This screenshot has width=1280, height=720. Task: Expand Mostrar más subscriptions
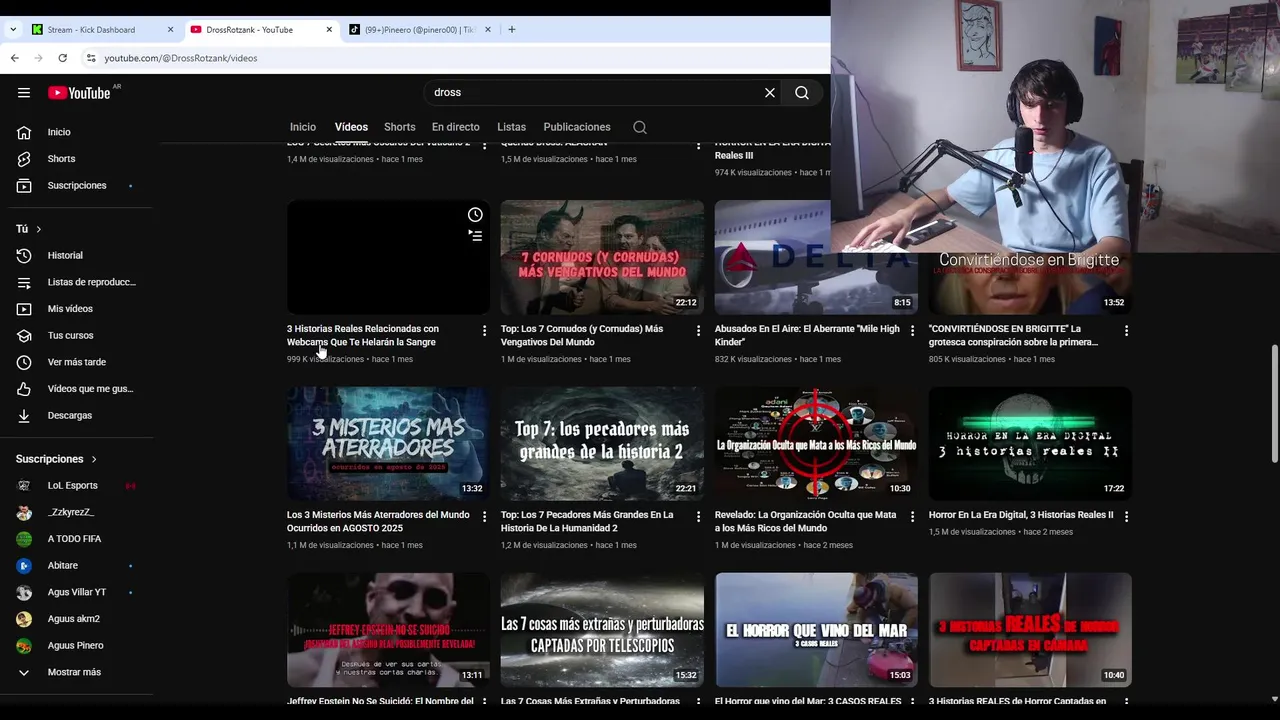(x=76, y=673)
